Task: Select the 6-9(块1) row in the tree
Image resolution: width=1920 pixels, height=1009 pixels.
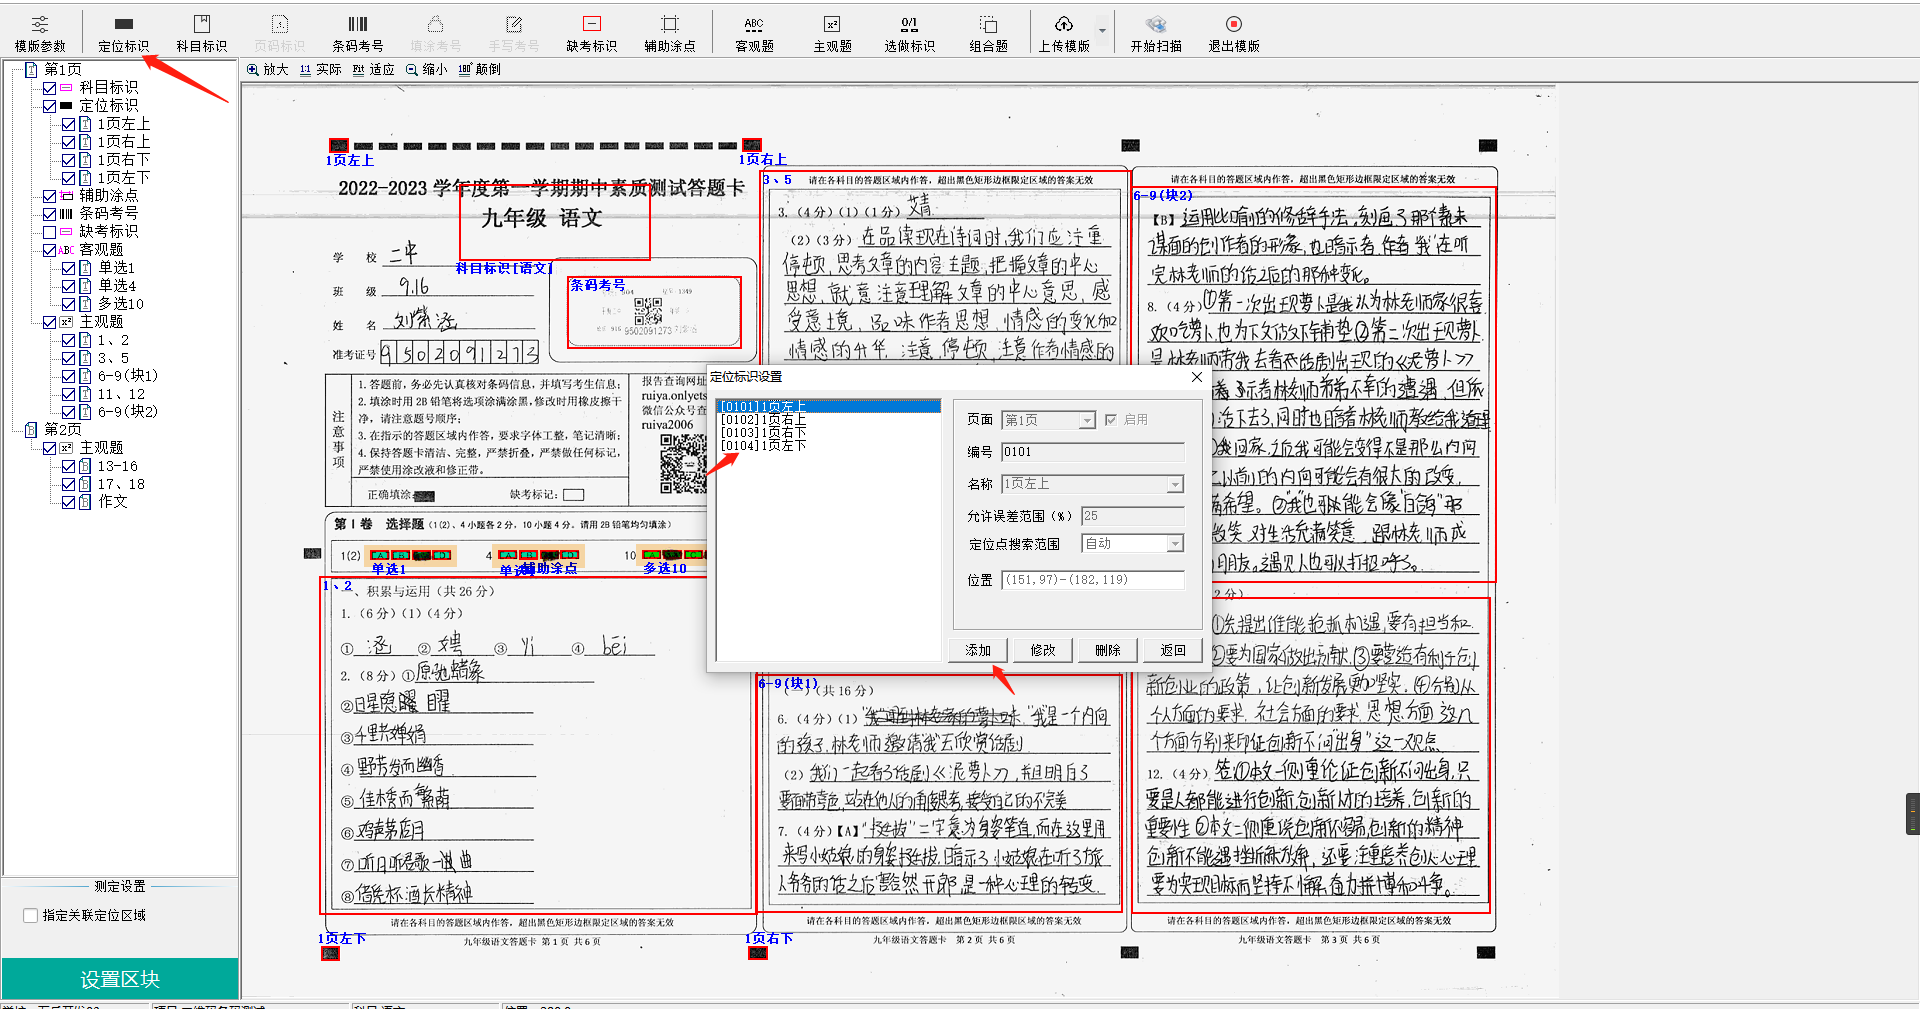Action: click(128, 376)
